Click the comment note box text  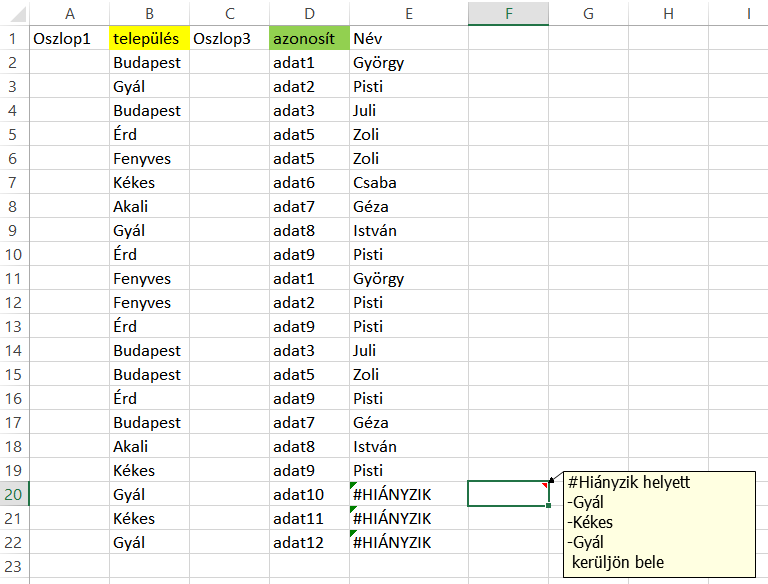[659, 524]
